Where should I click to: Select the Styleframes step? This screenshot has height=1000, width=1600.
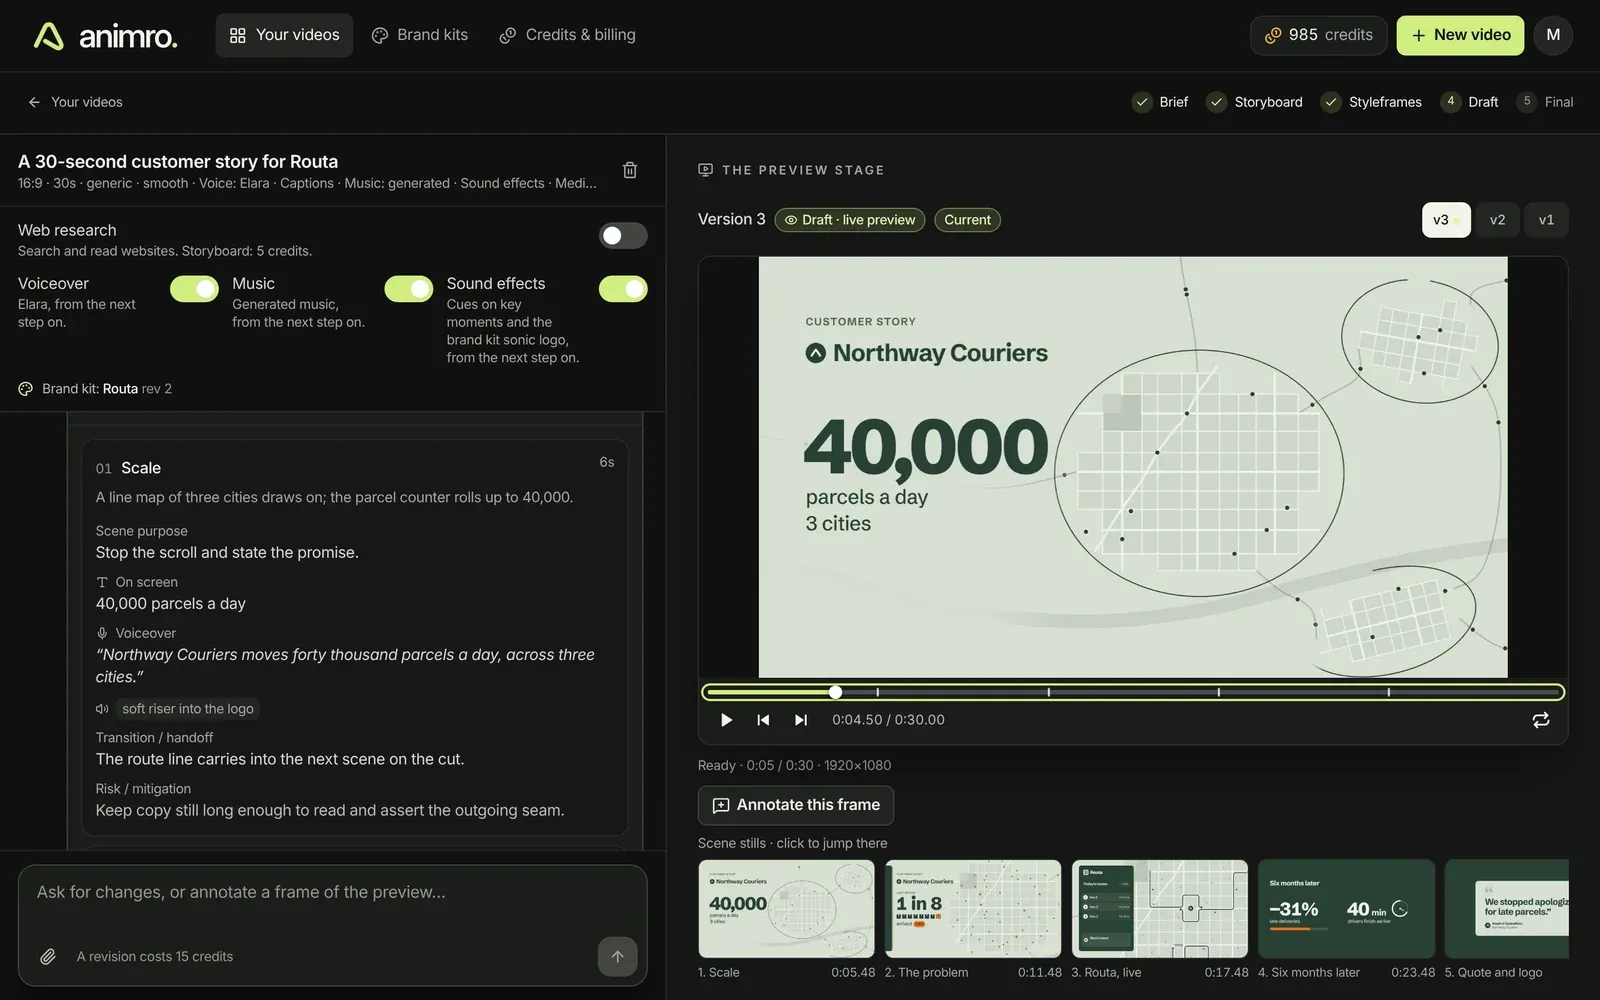click(1371, 102)
